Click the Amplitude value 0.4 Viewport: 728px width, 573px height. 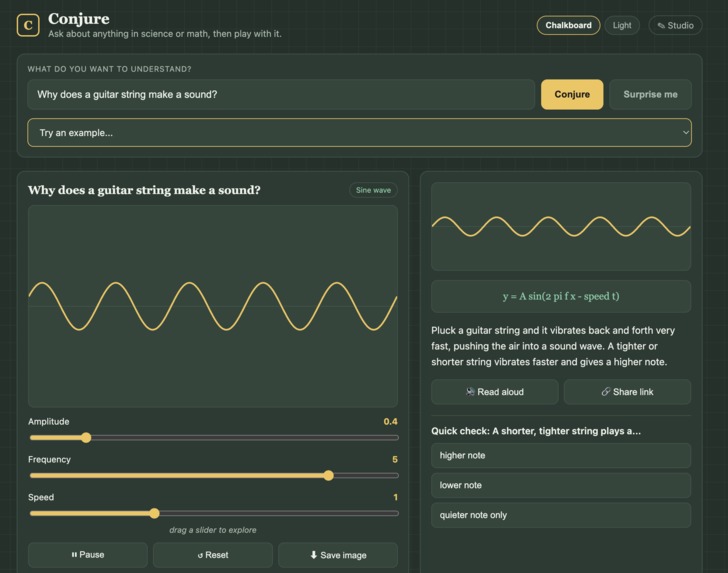(x=390, y=422)
